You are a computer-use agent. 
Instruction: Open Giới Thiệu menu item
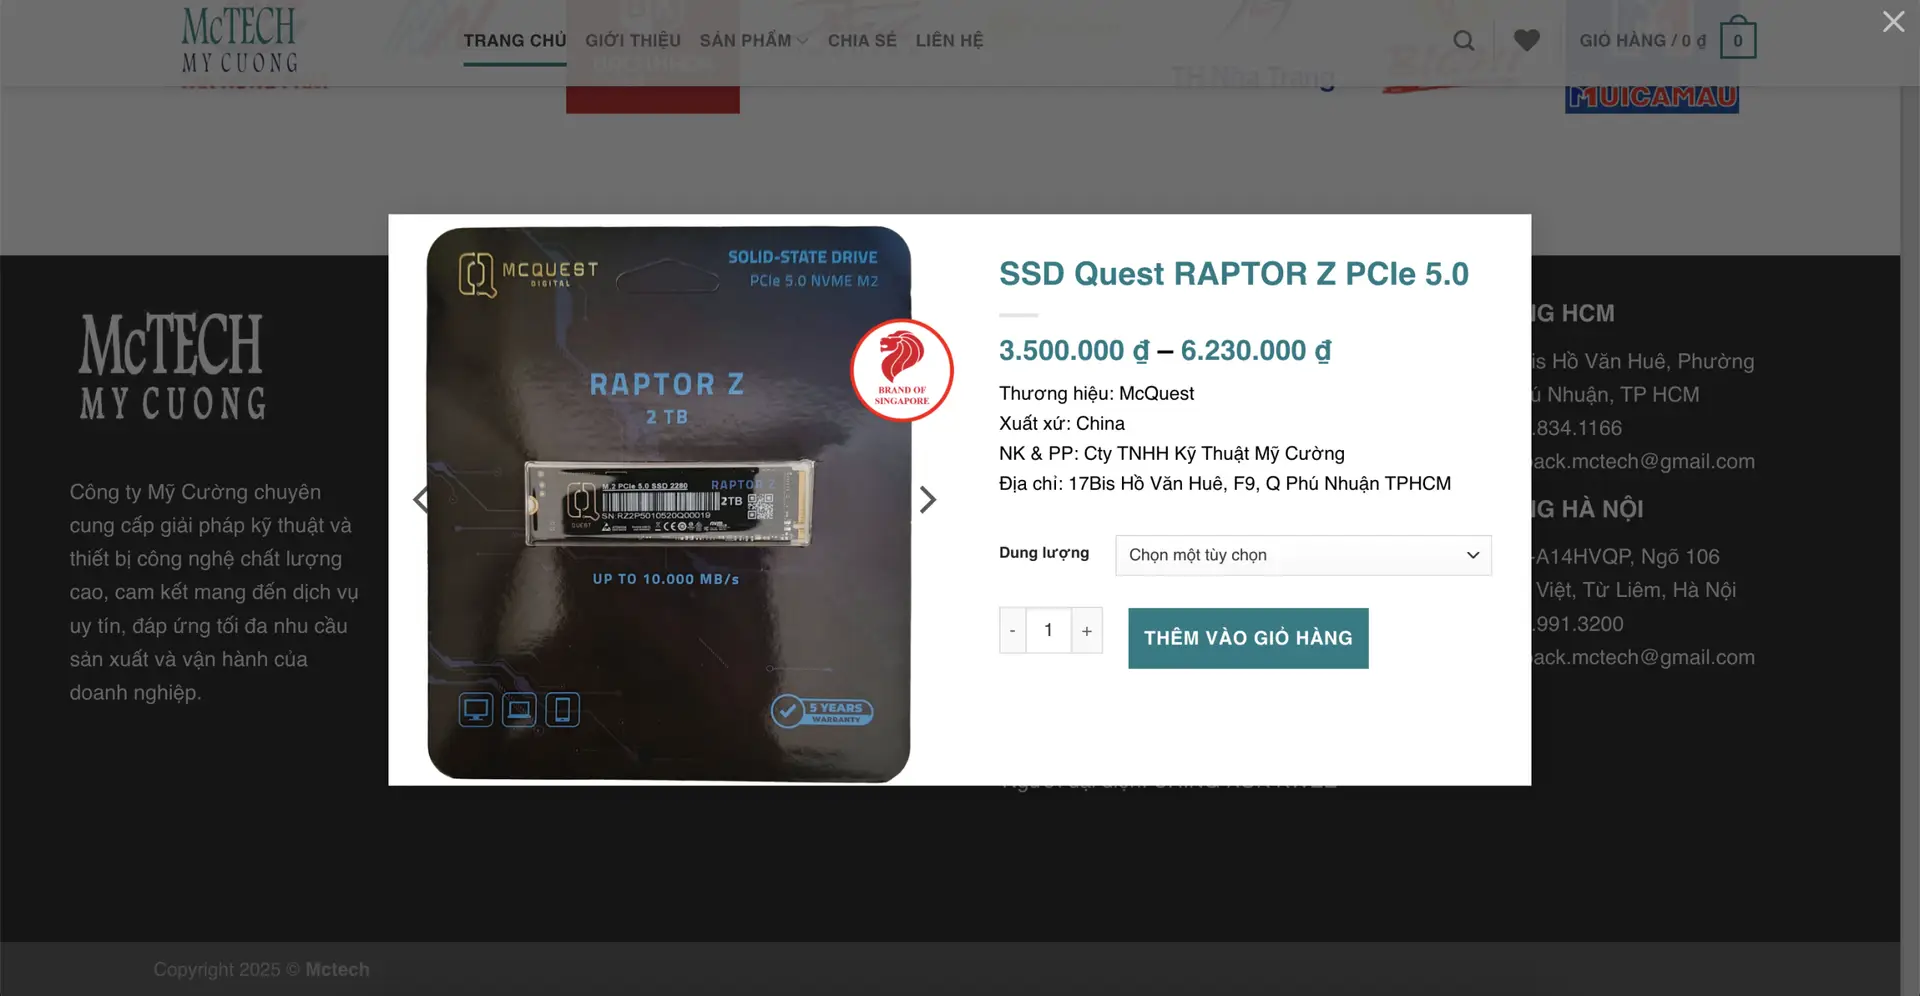pos(633,40)
